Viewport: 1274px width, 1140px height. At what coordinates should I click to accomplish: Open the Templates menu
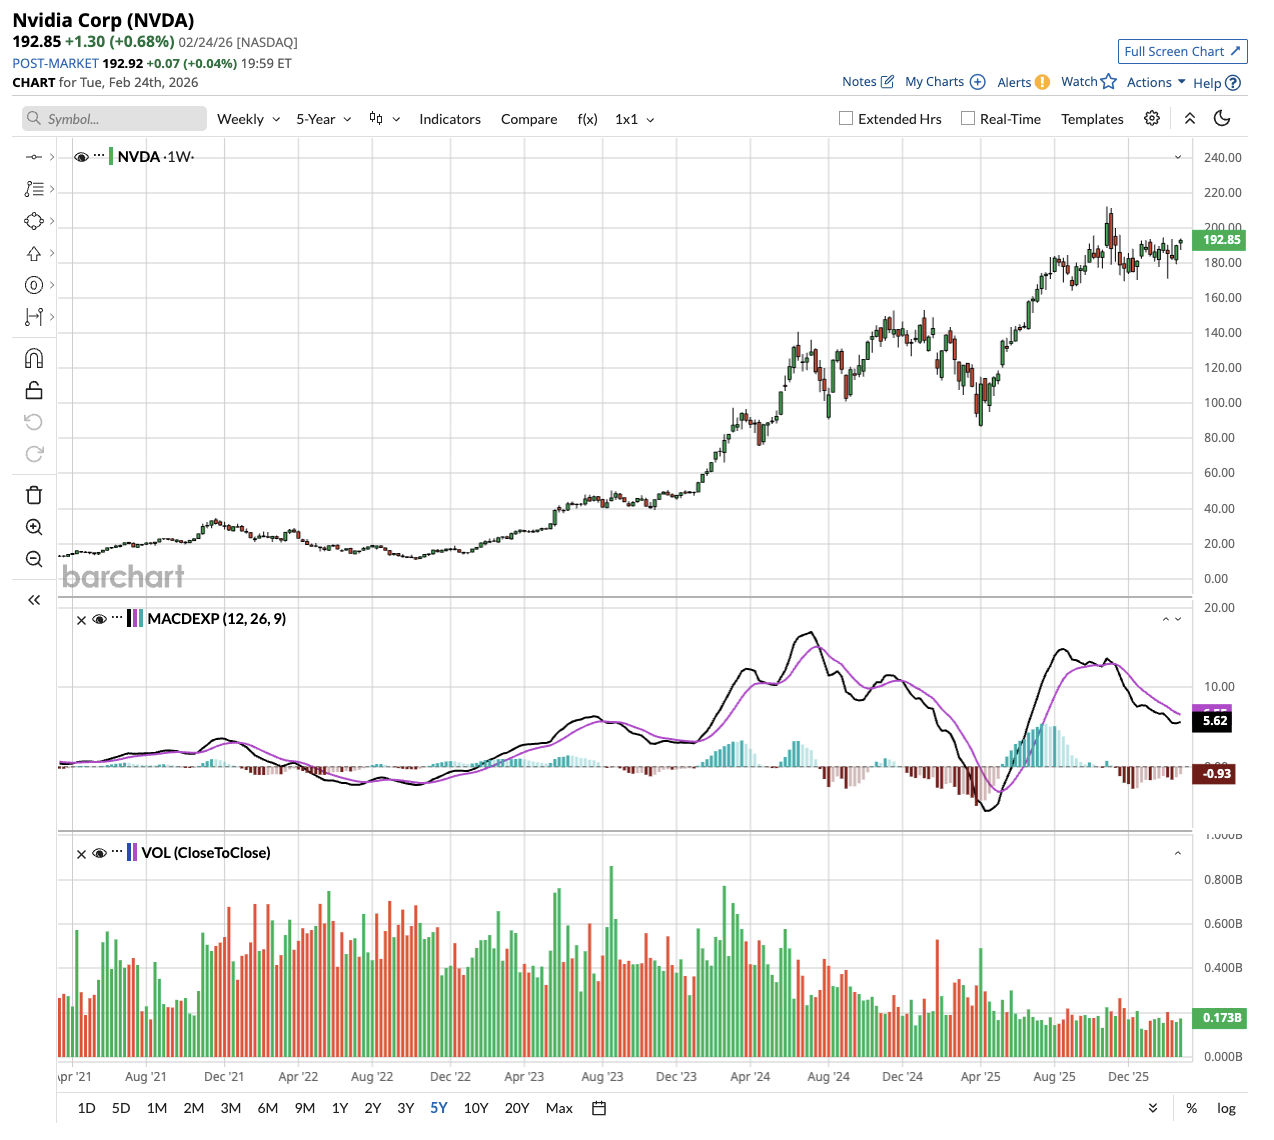click(1092, 119)
